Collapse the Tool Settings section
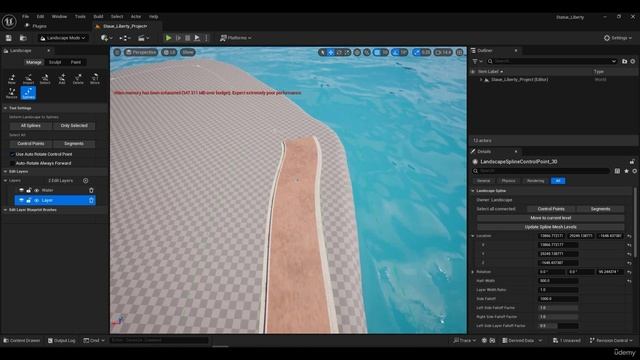Viewport: 640px width, 360px height. tap(5, 108)
